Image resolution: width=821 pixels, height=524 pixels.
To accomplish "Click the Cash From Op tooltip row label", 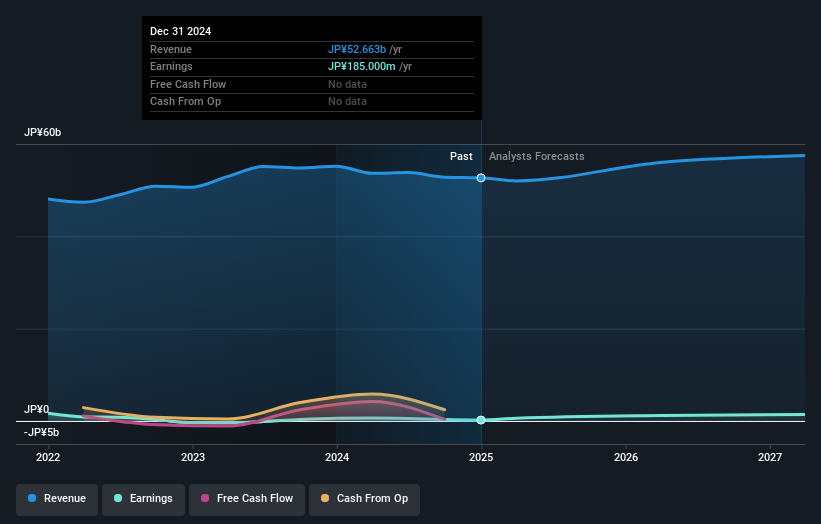I will tap(185, 102).
